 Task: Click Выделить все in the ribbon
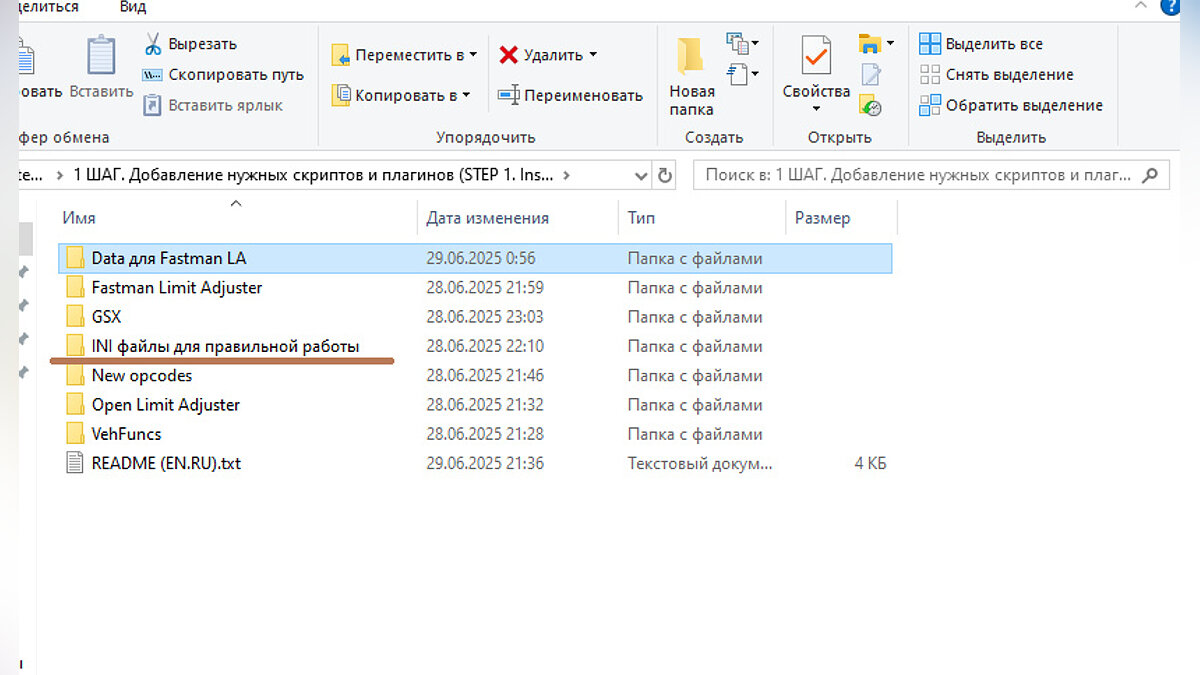pyautogui.click(x=993, y=44)
